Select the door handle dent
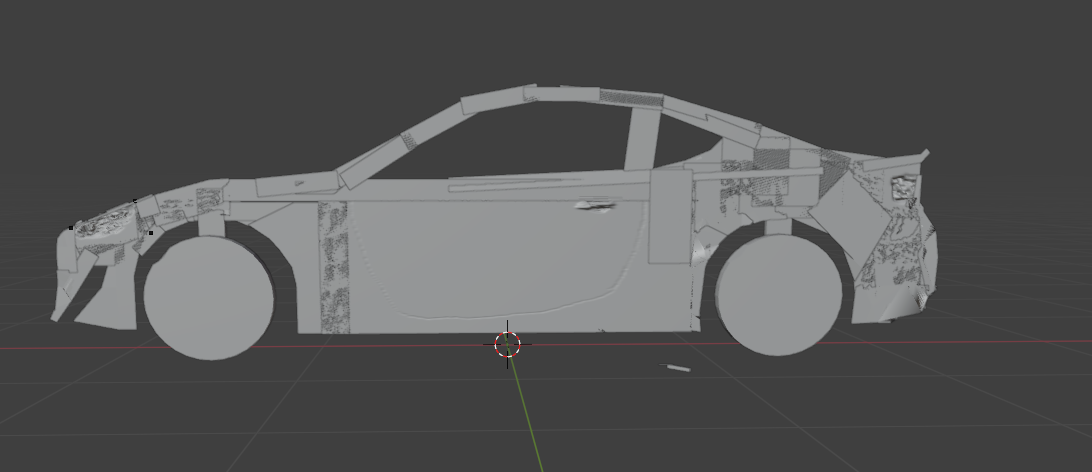 pyautogui.click(x=595, y=205)
